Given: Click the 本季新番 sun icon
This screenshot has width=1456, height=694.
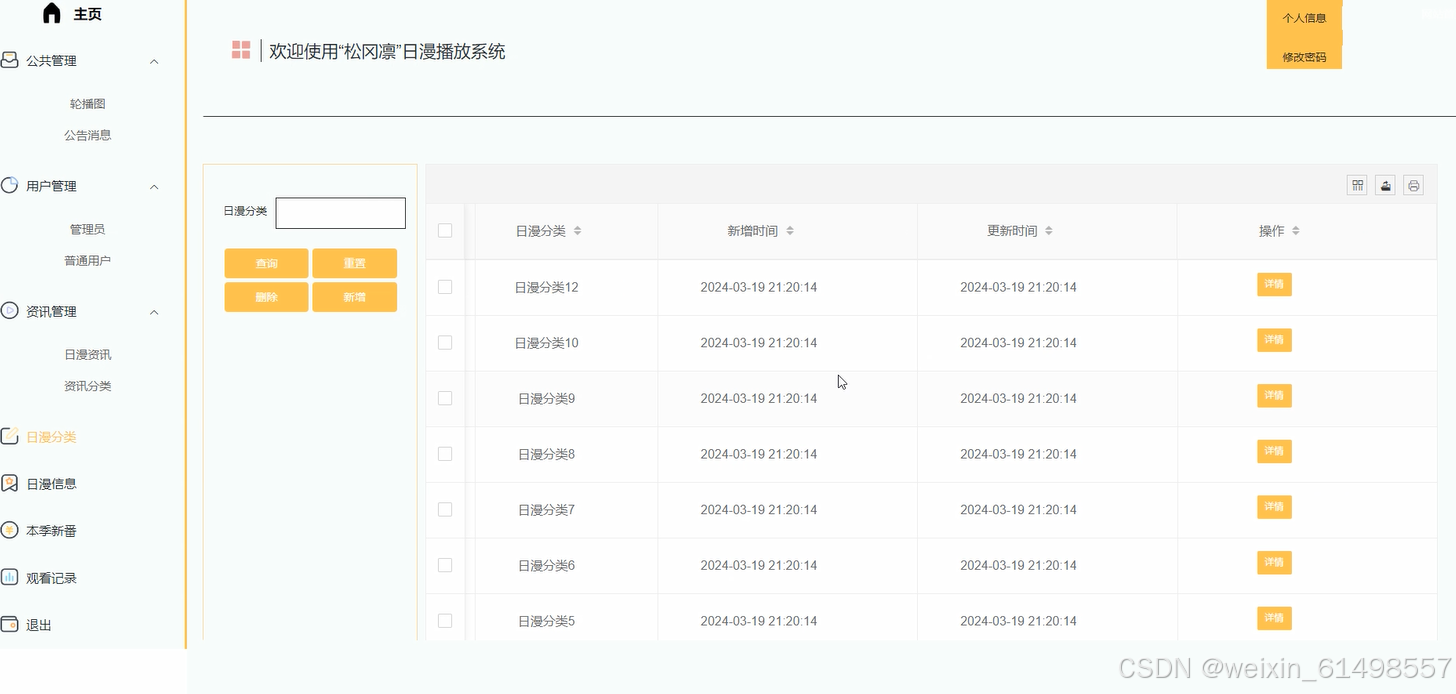Looking at the screenshot, I should (x=10, y=531).
